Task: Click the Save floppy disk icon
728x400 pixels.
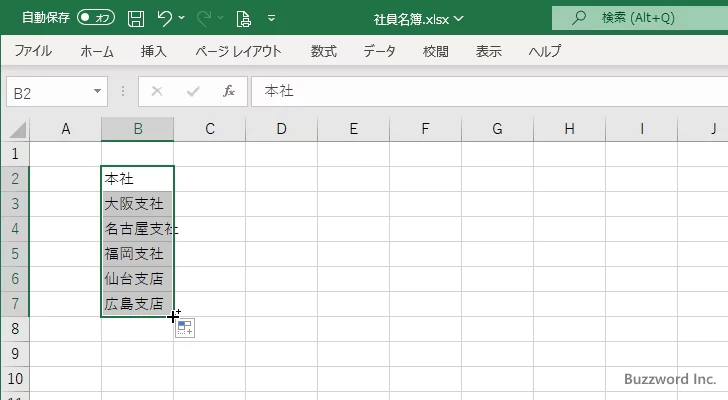Action: (x=136, y=19)
